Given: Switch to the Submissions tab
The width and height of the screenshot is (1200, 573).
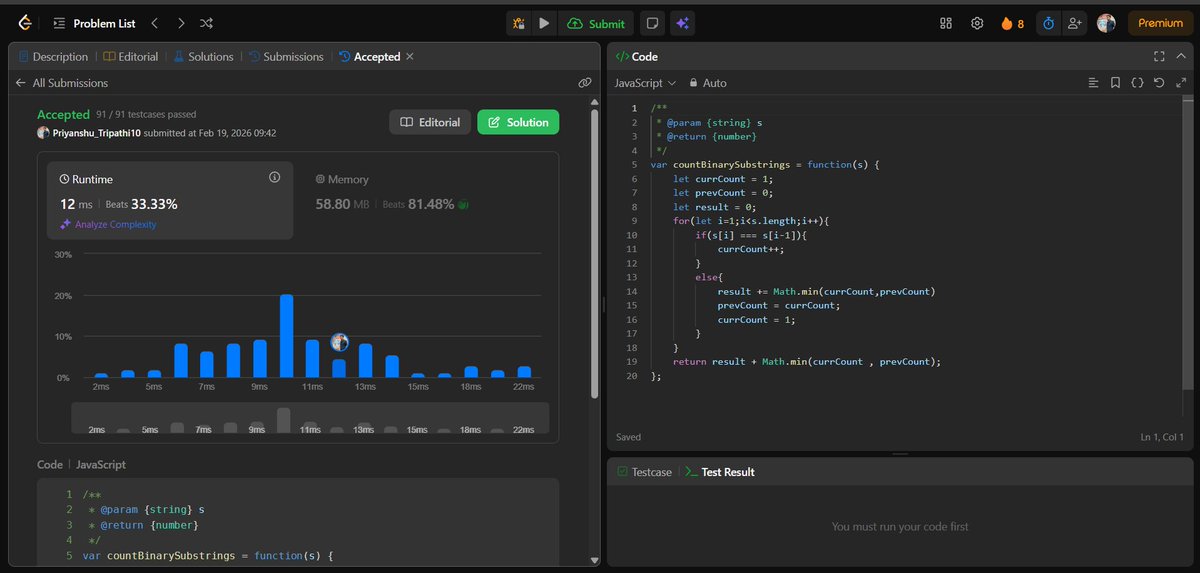Looking at the screenshot, I should [x=286, y=57].
